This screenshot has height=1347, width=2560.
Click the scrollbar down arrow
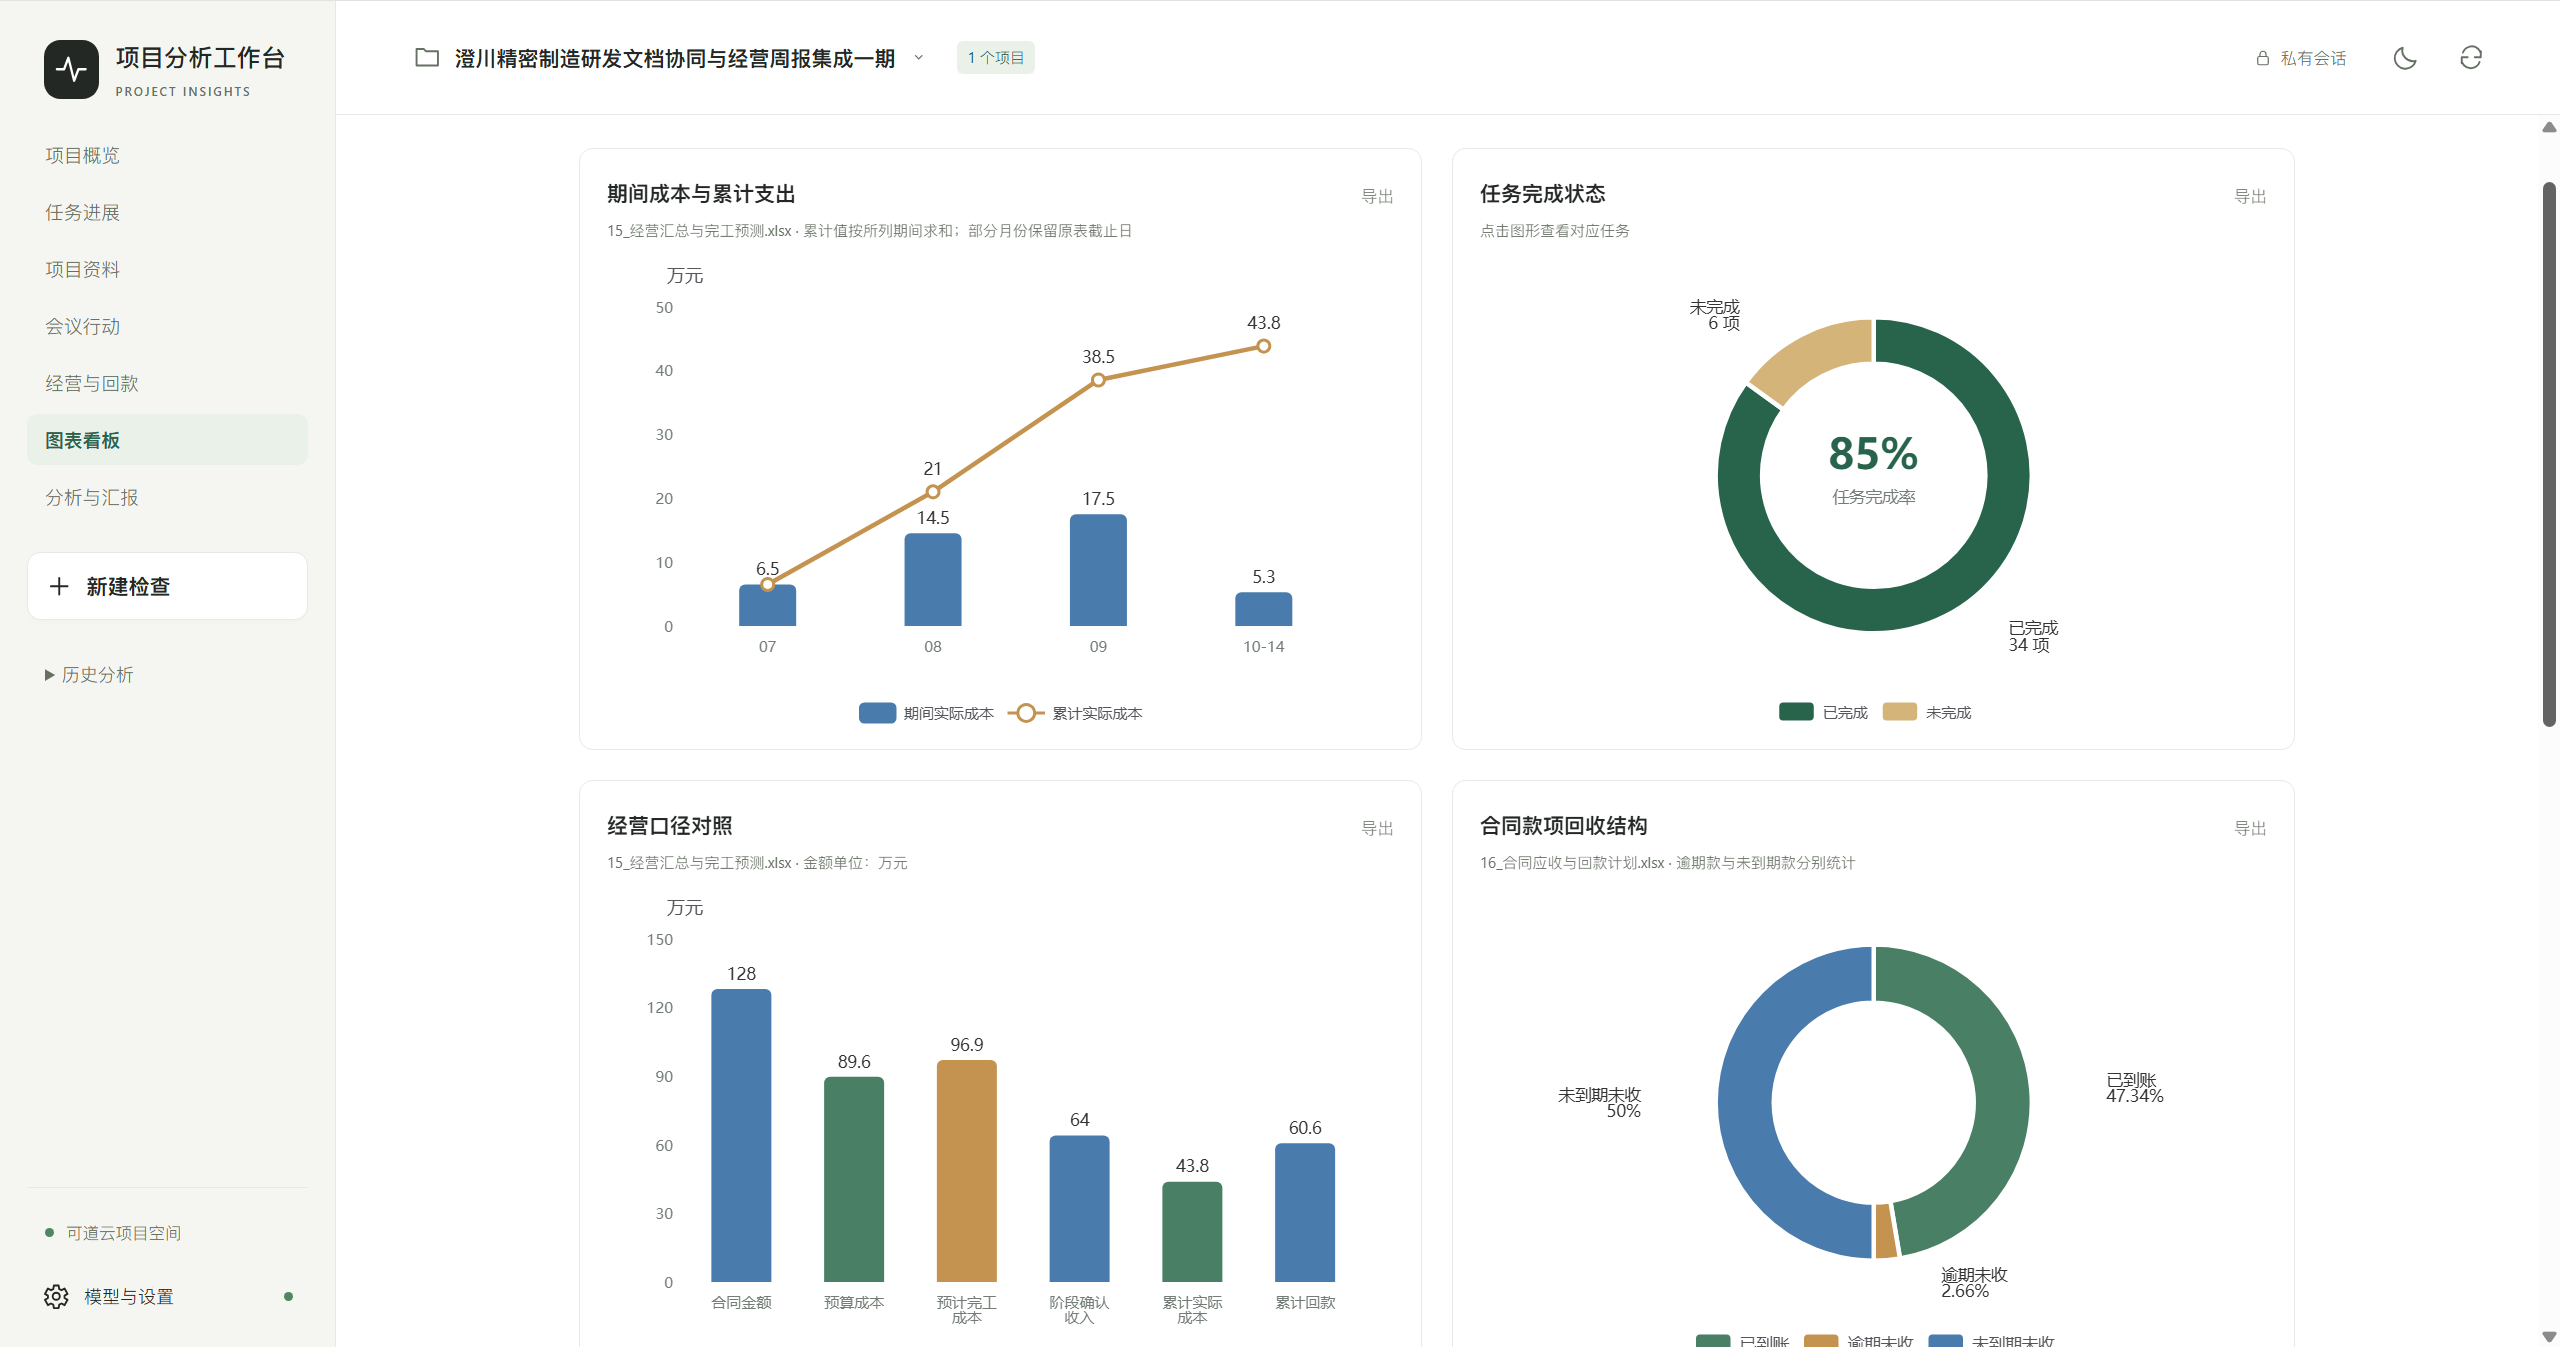pyautogui.click(x=2549, y=1336)
